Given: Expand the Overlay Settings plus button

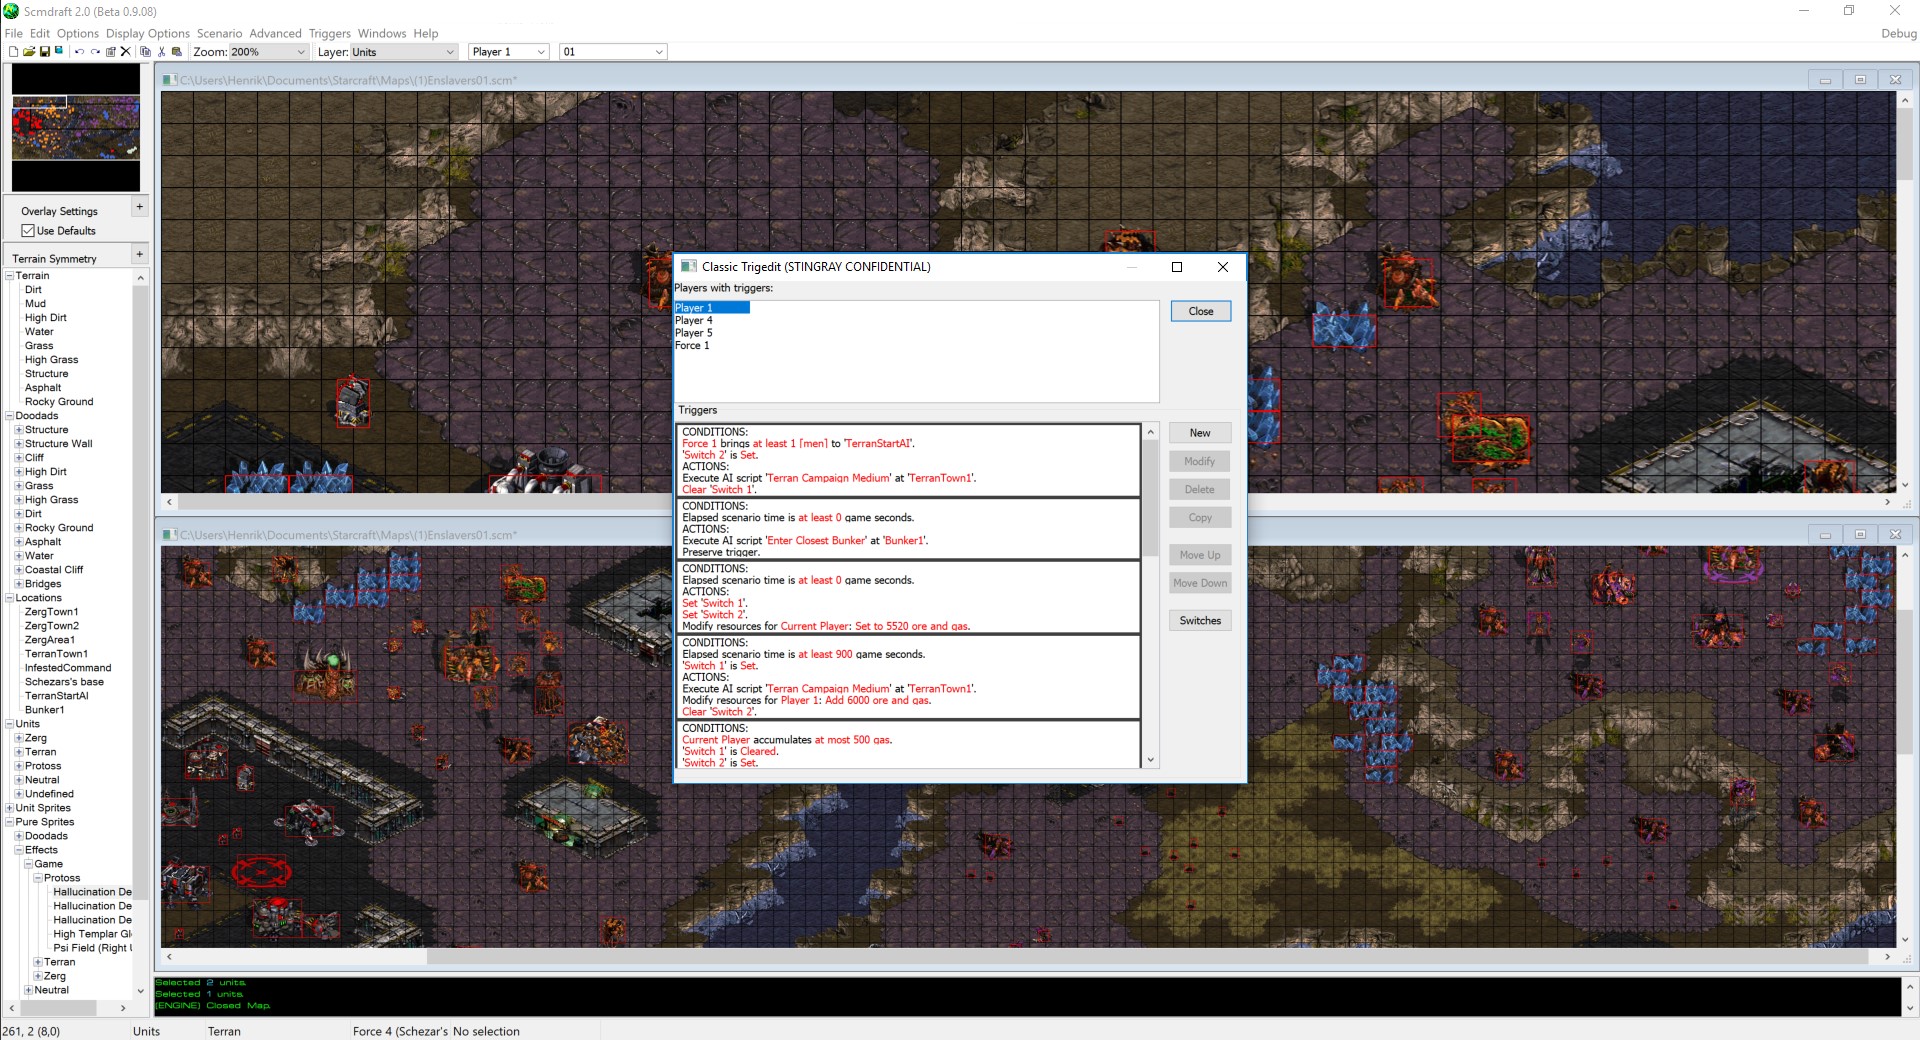Looking at the screenshot, I should click(x=139, y=207).
